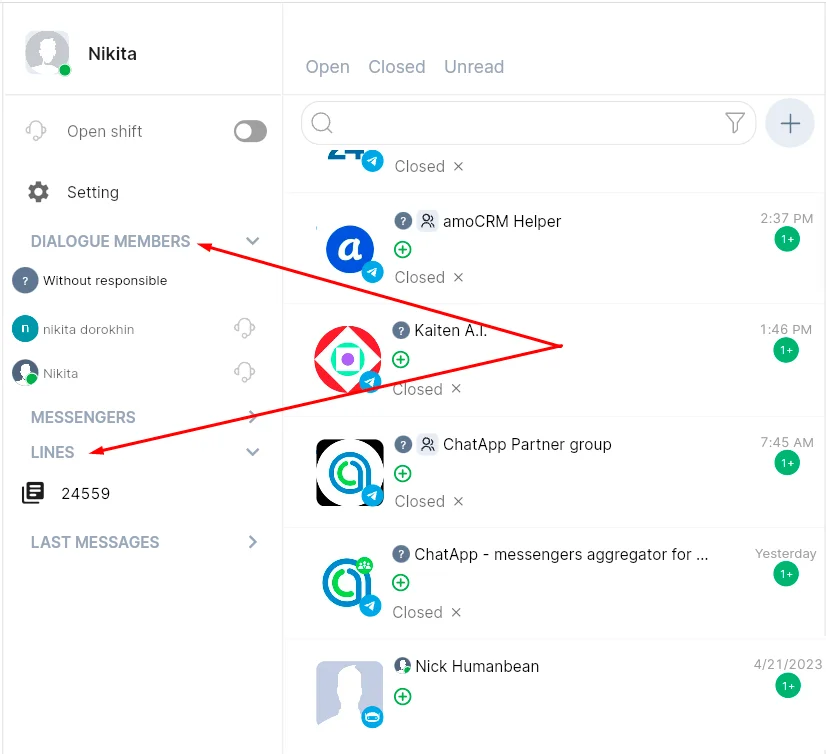Remove Closed tag from Kaiten A.I. chat

[x=456, y=389]
